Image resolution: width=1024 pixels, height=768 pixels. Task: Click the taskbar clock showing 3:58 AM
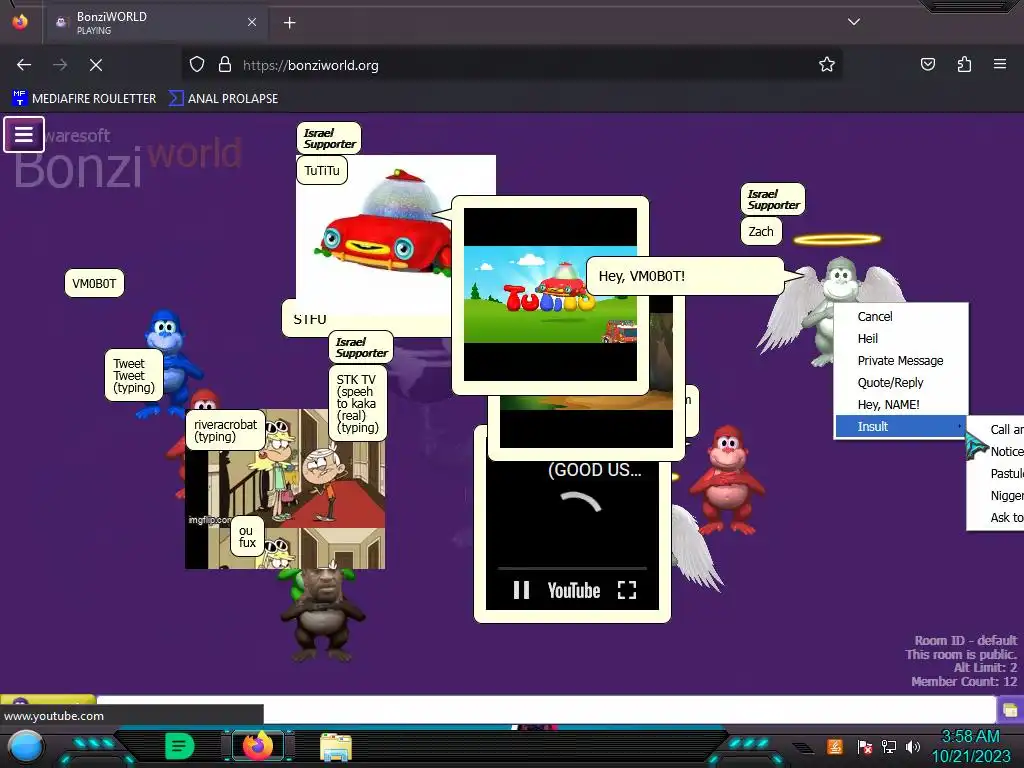point(970,746)
